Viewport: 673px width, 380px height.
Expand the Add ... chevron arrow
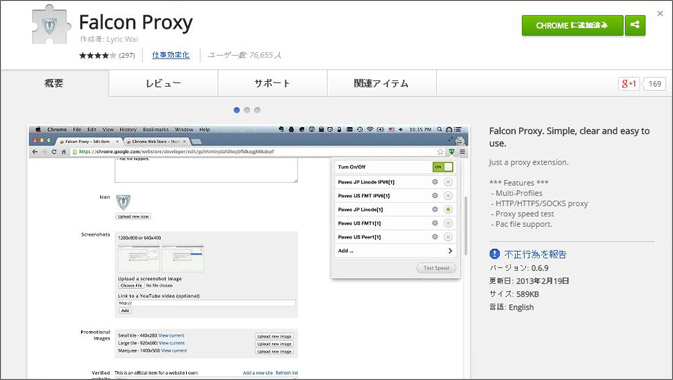click(x=450, y=250)
